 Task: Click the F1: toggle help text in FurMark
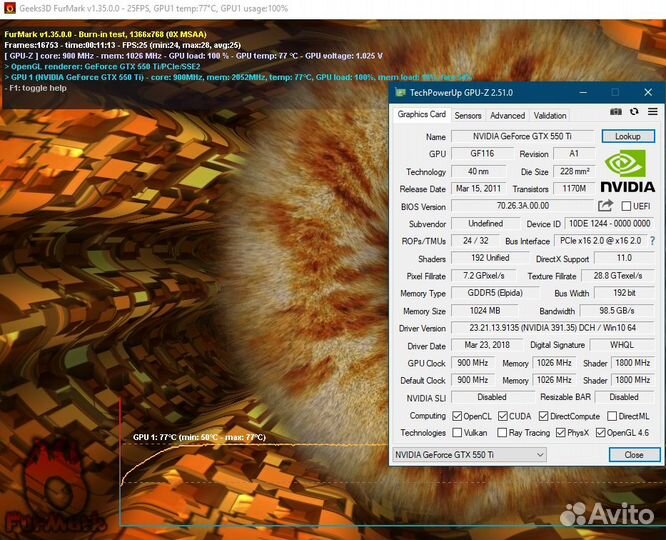click(x=36, y=88)
